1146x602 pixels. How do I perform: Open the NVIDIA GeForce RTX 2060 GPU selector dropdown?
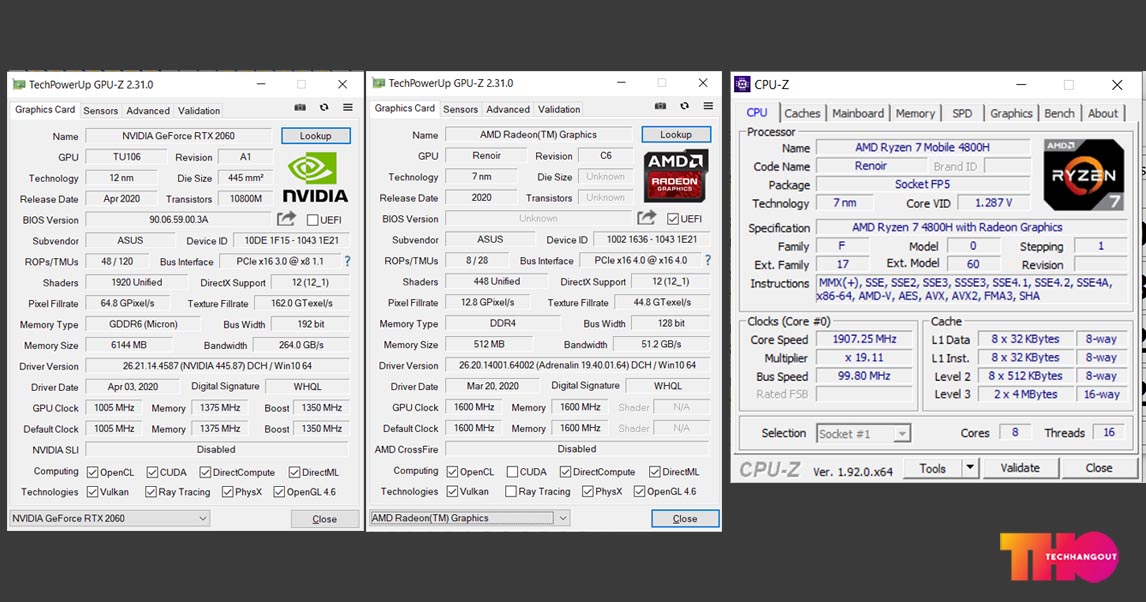click(x=110, y=518)
